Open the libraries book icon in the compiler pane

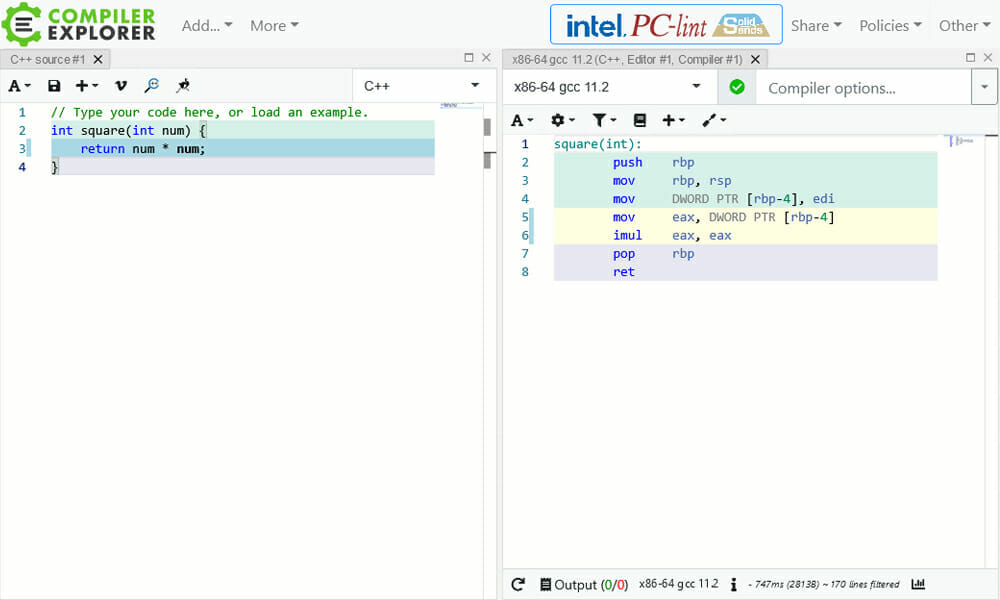click(x=640, y=120)
